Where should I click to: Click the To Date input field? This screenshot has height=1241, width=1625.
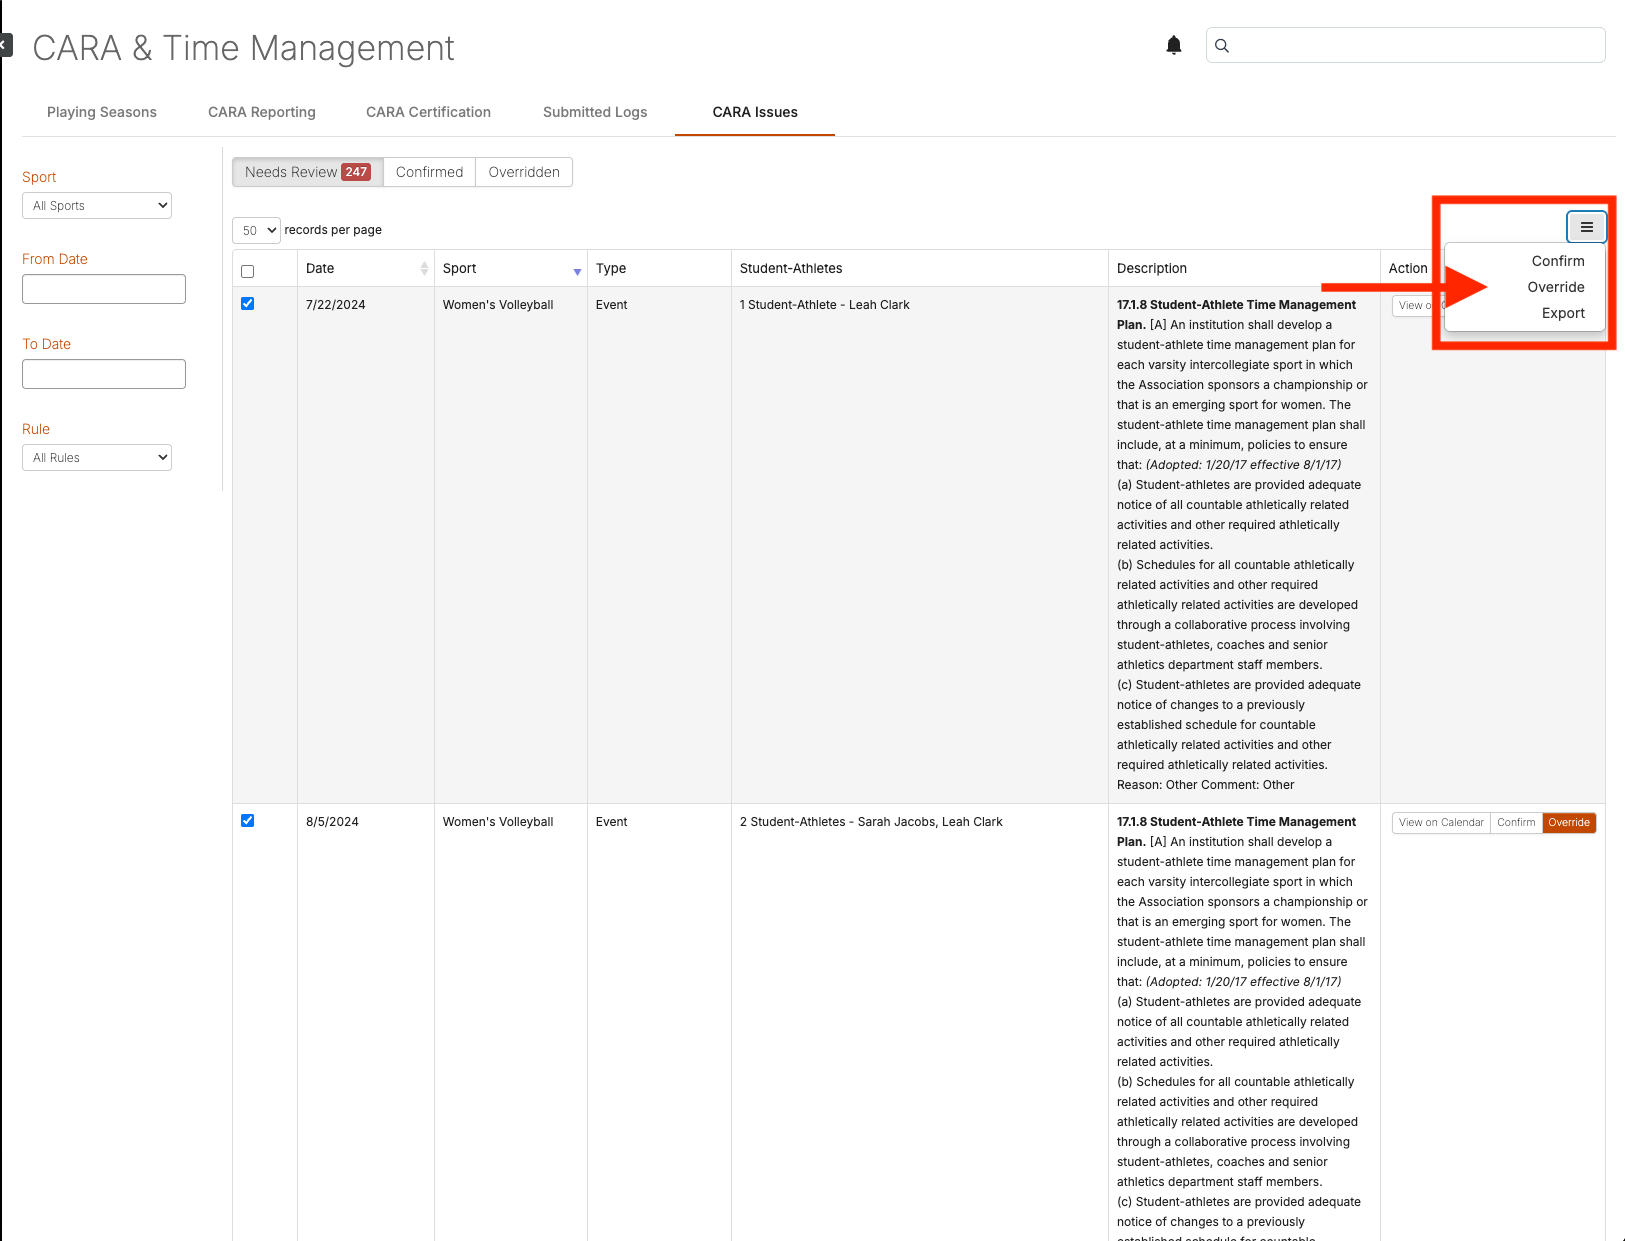click(x=104, y=374)
